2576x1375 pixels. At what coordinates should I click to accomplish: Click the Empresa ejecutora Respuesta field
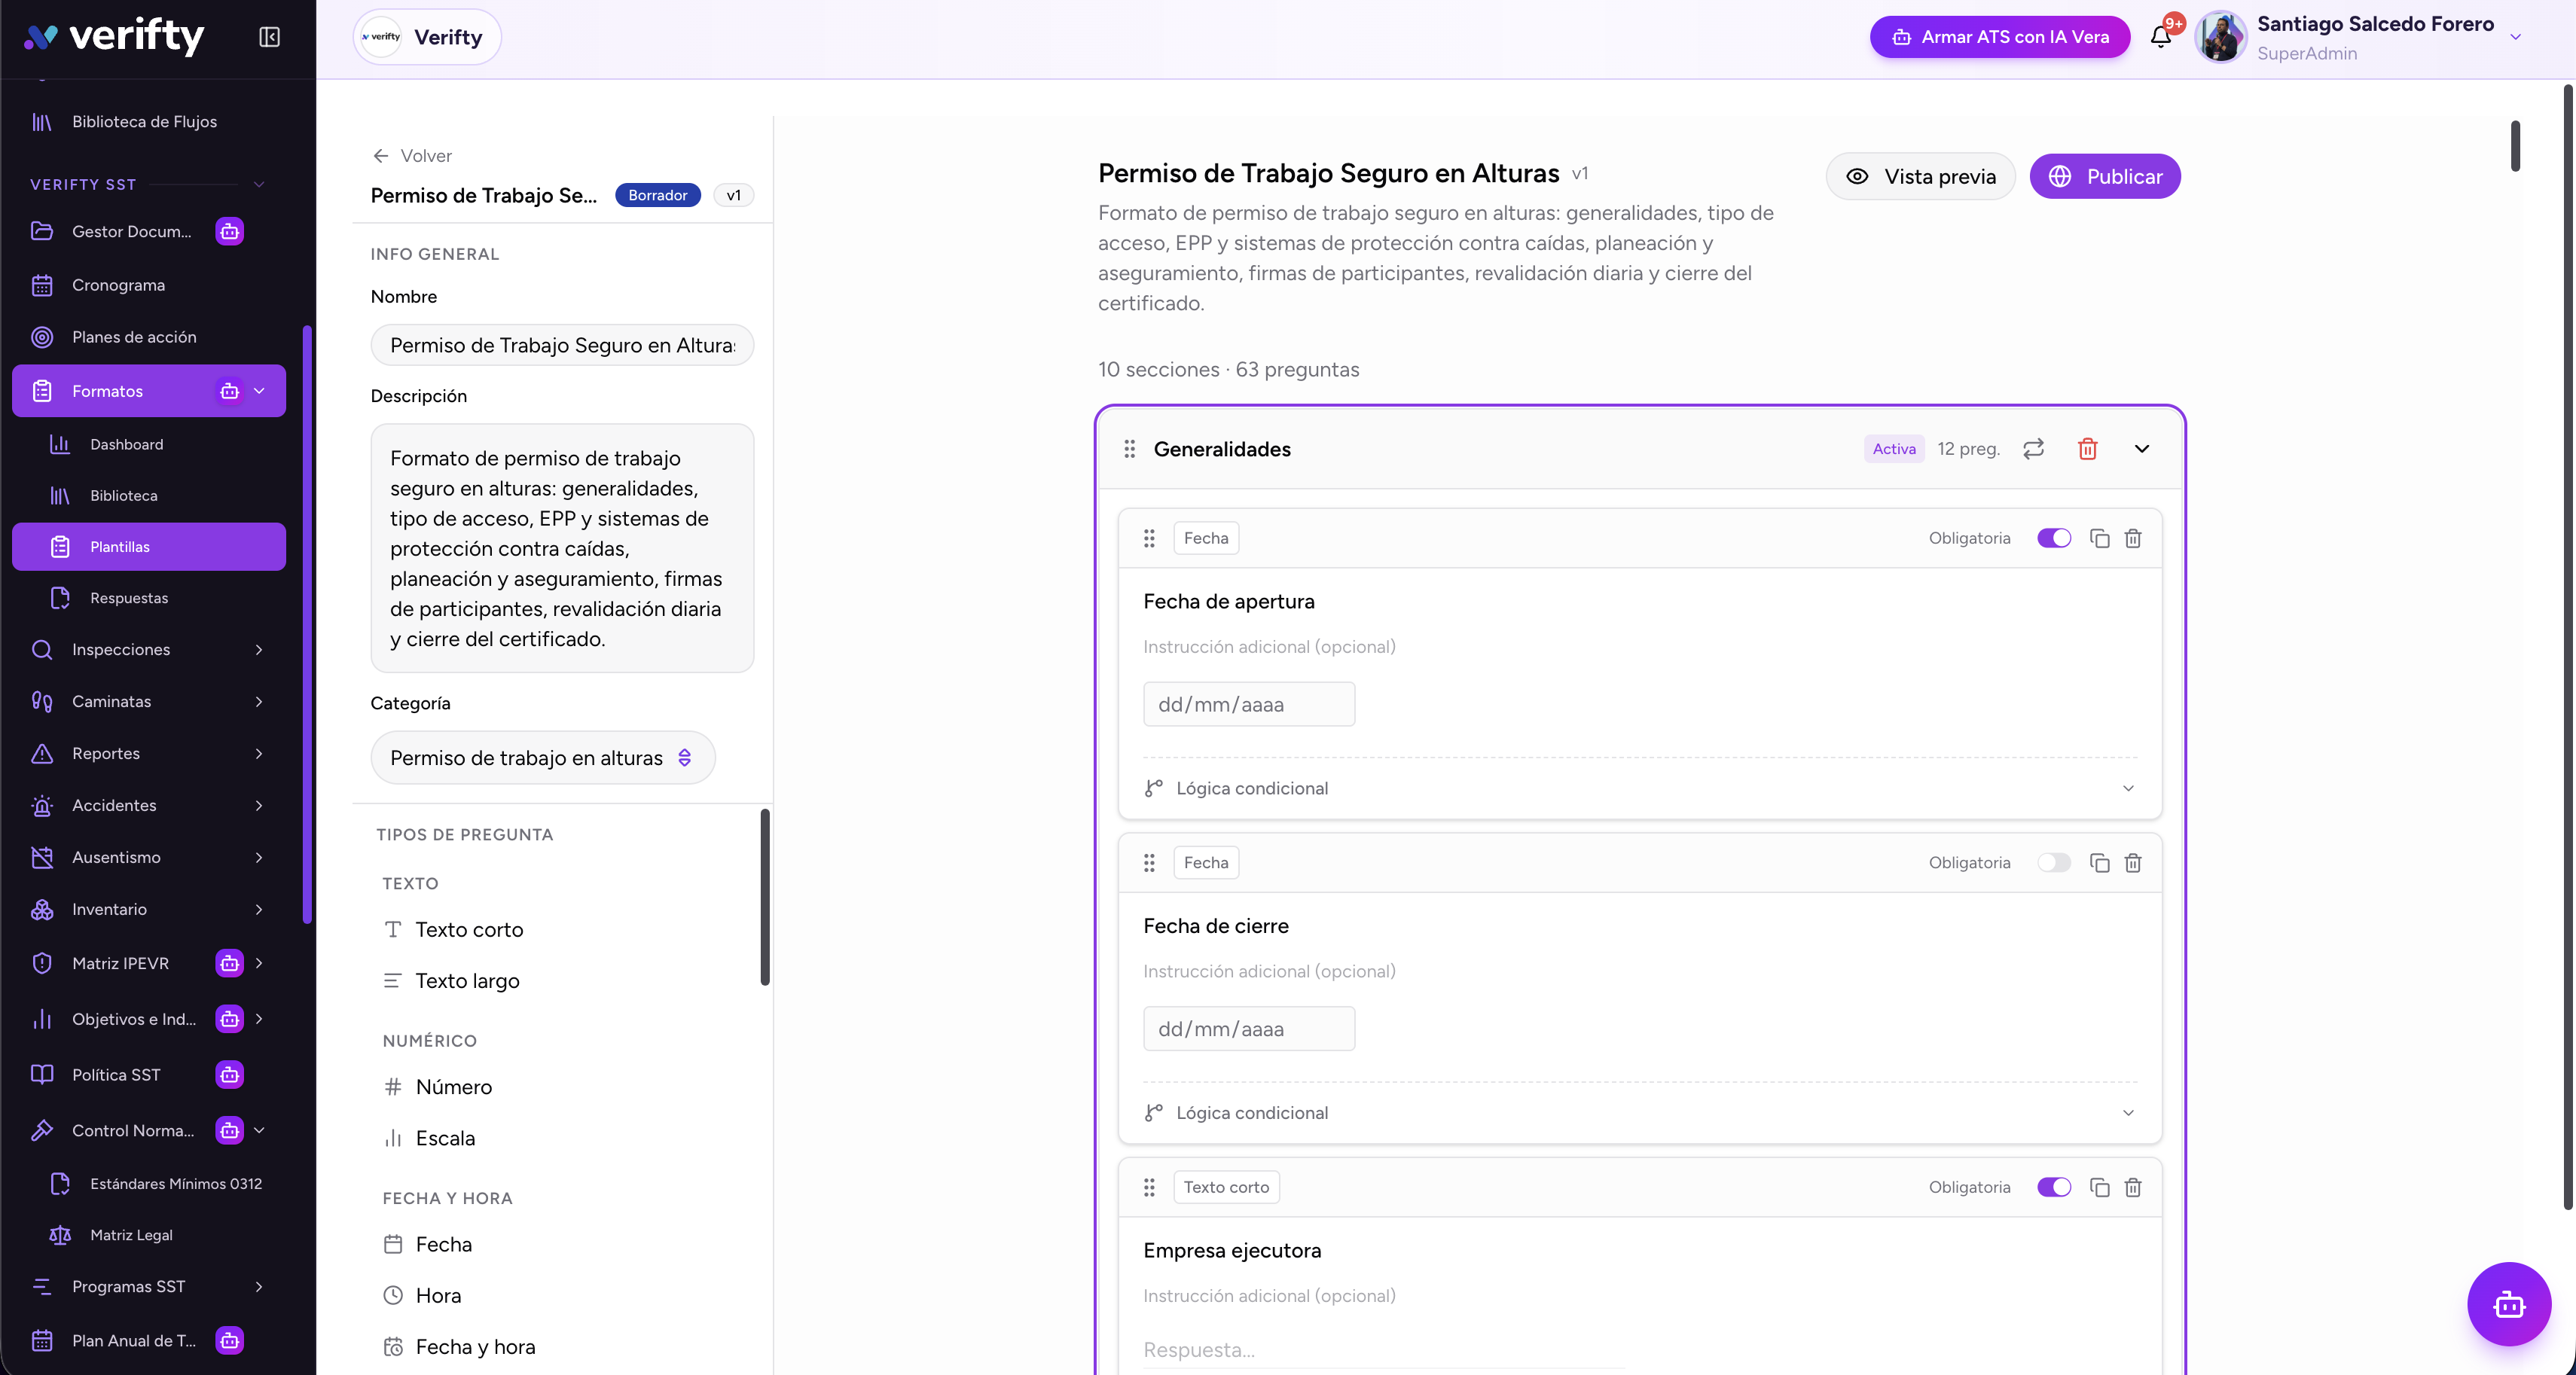[1385, 1350]
